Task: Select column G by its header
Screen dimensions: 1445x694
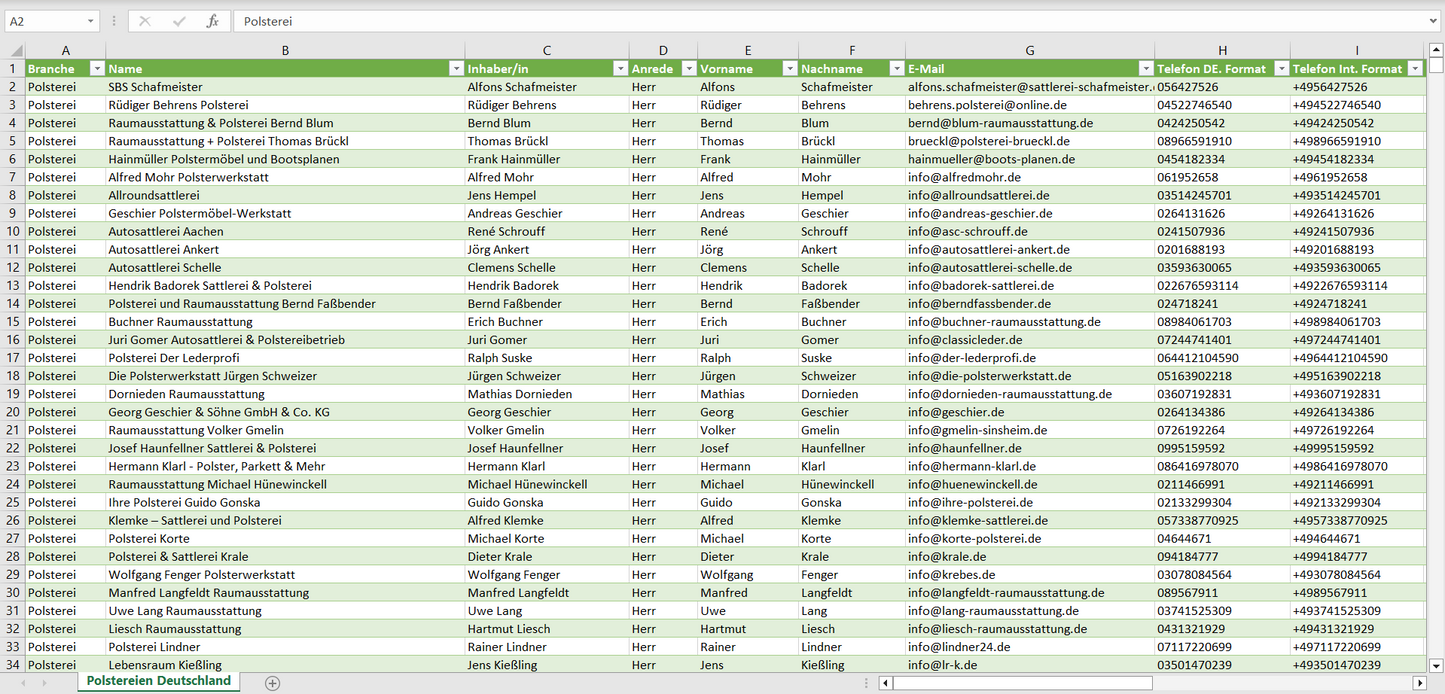Action: click(x=1029, y=51)
